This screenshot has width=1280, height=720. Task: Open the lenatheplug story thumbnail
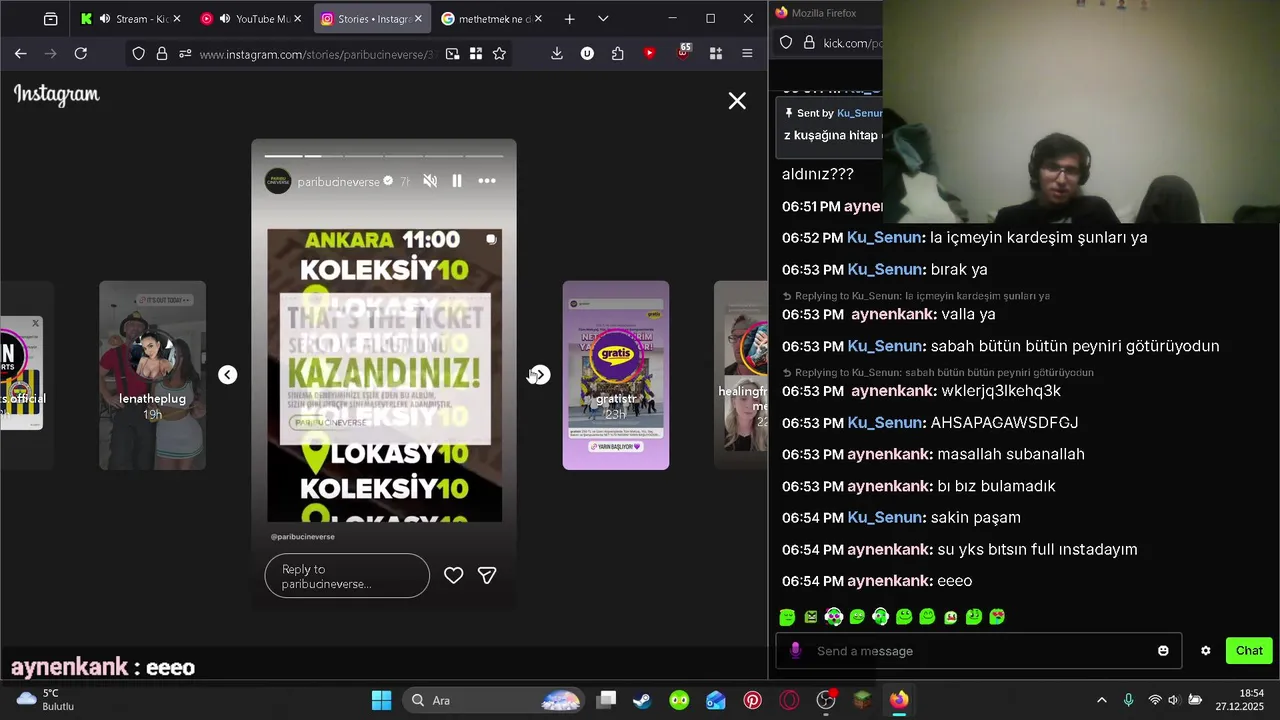click(152, 375)
